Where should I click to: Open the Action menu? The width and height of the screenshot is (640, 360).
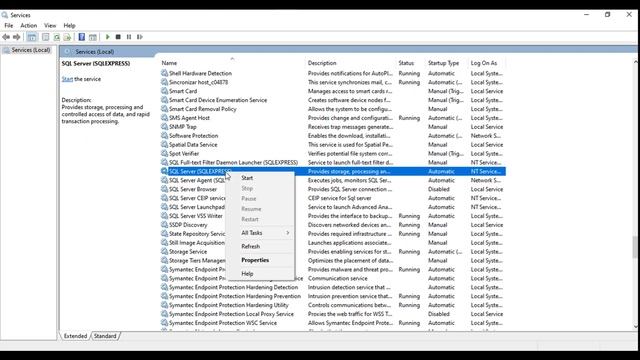29,25
